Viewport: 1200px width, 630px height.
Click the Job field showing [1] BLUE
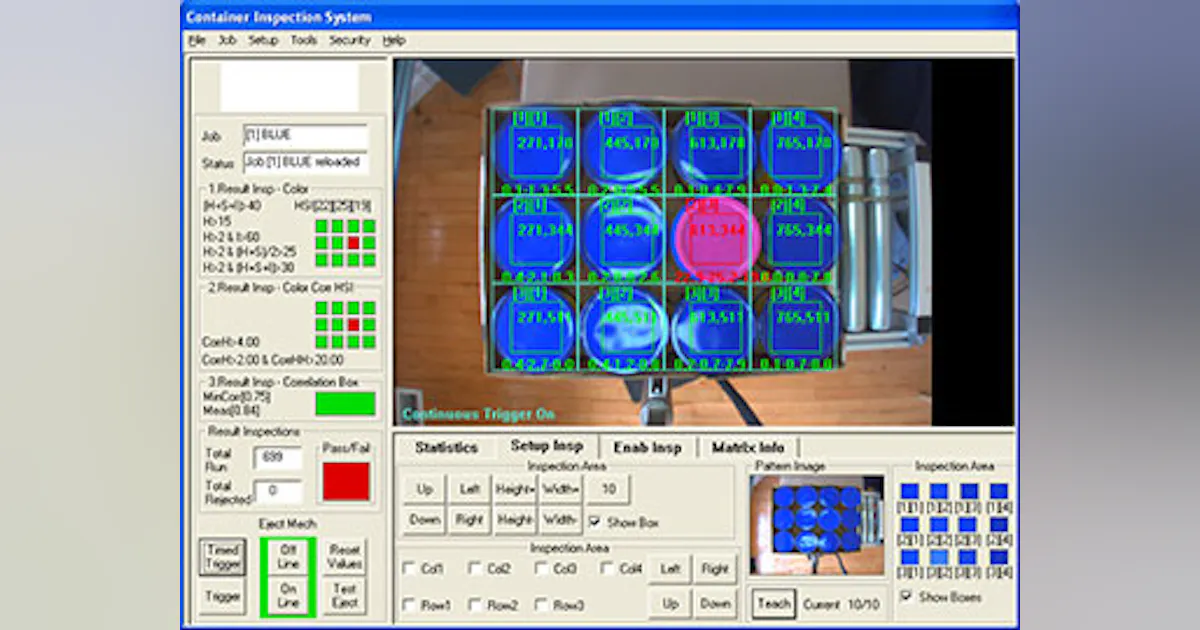coord(305,136)
